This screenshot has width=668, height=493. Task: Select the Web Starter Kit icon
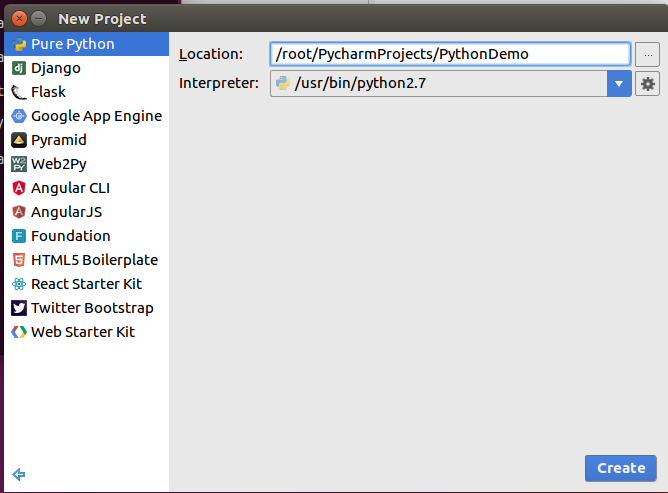(x=19, y=332)
